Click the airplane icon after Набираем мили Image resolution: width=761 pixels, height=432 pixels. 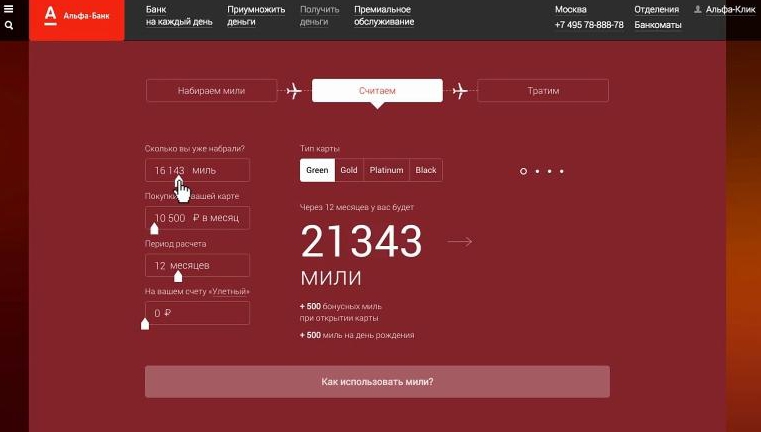pyautogui.click(x=294, y=91)
